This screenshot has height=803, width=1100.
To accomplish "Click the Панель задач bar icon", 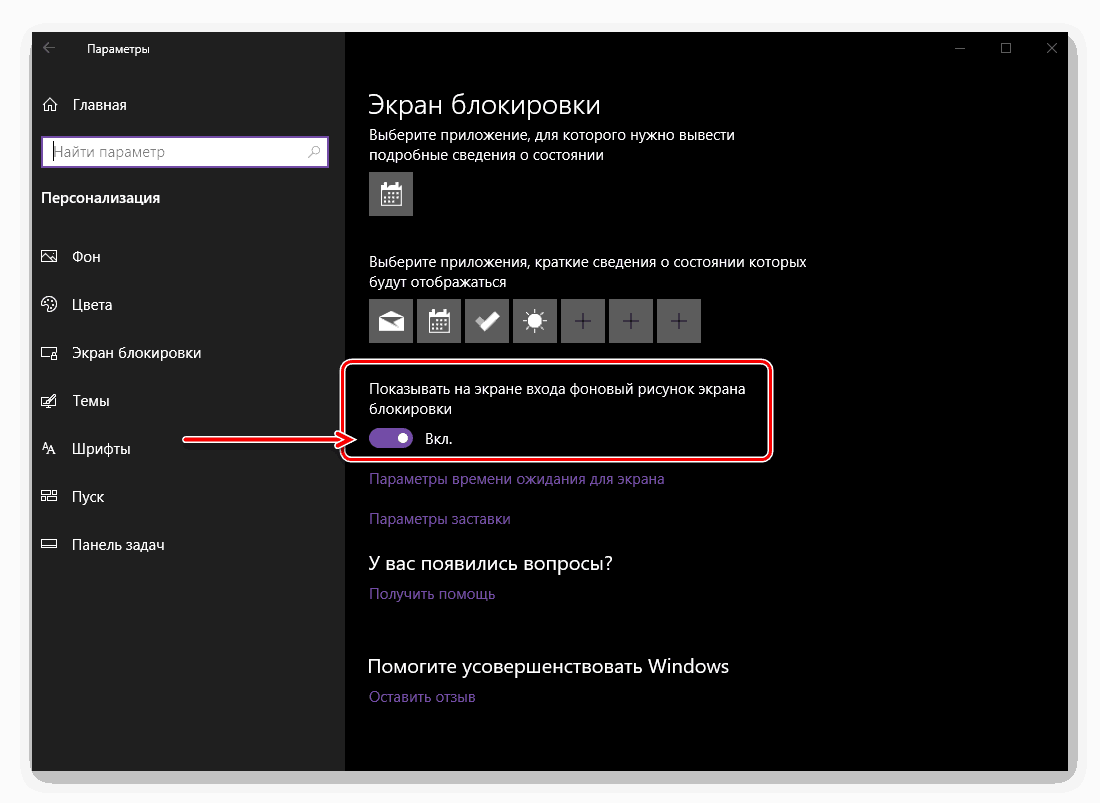I will tap(49, 544).
